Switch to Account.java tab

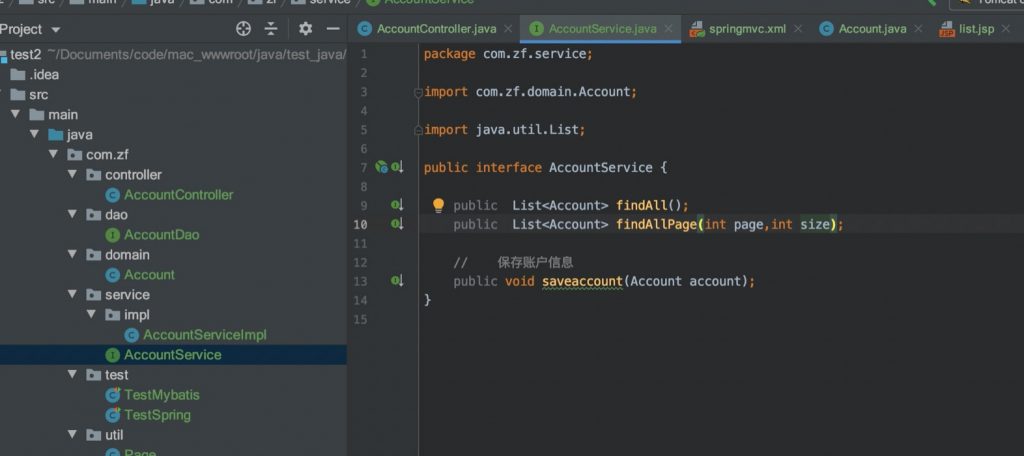tap(872, 29)
